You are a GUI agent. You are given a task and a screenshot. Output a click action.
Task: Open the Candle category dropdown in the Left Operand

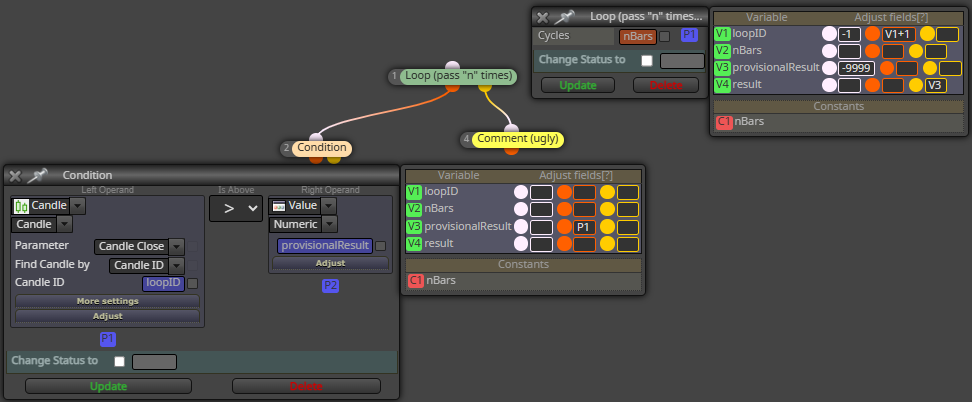pyautogui.click(x=78, y=205)
